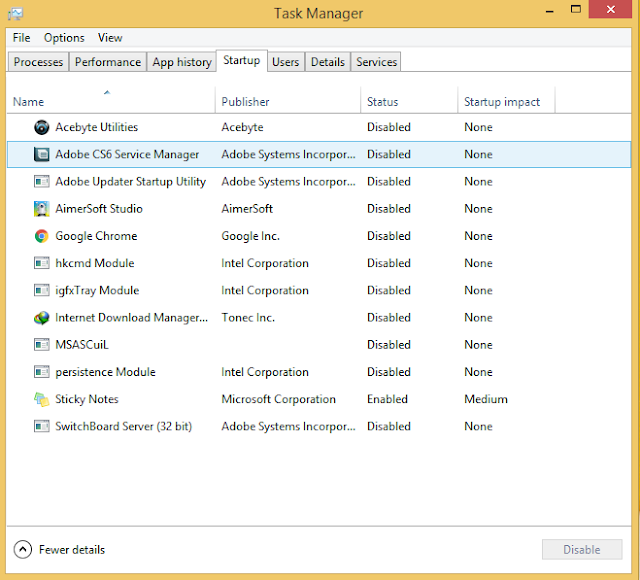
Task: Select the MSASCuiL entry name
Action: click(x=82, y=344)
